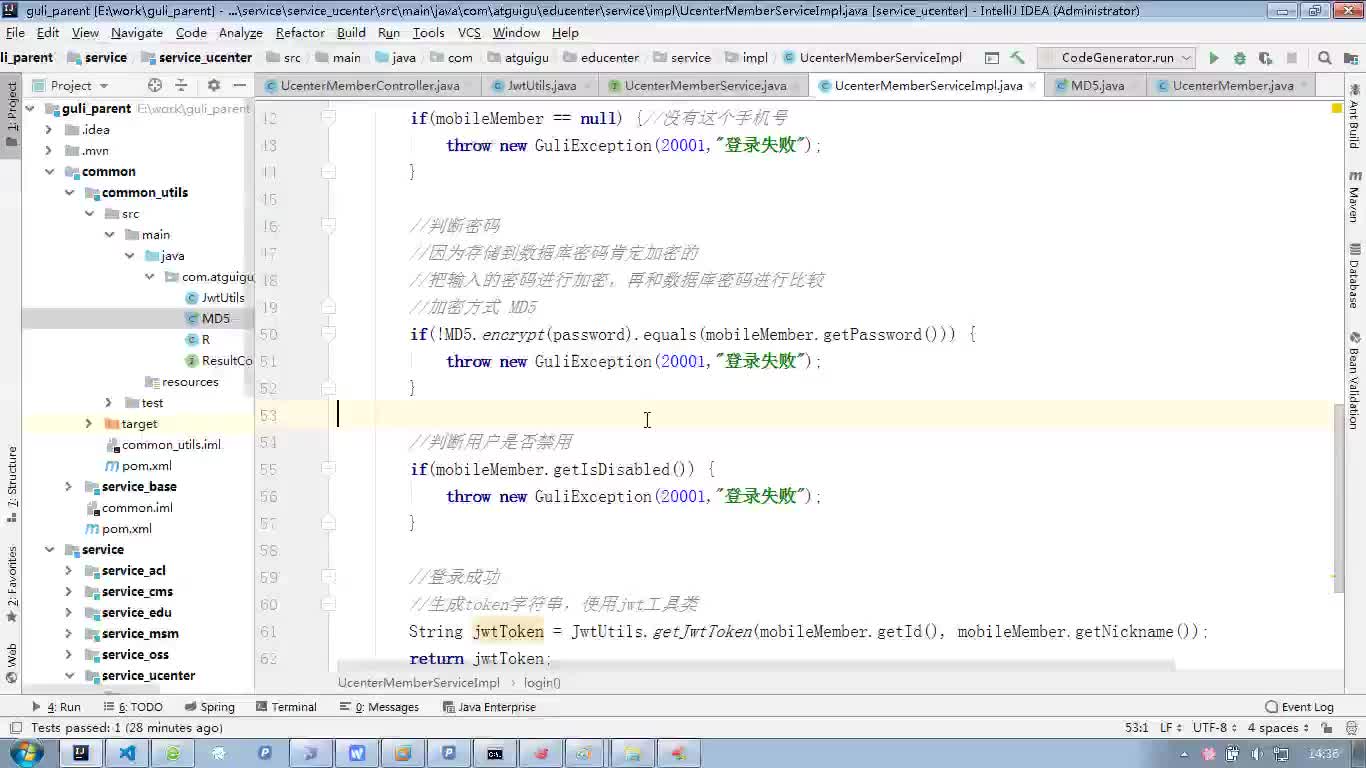Toggle tool window bars icon at bottom-left
1366x768 pixels.
click(14, 728)
